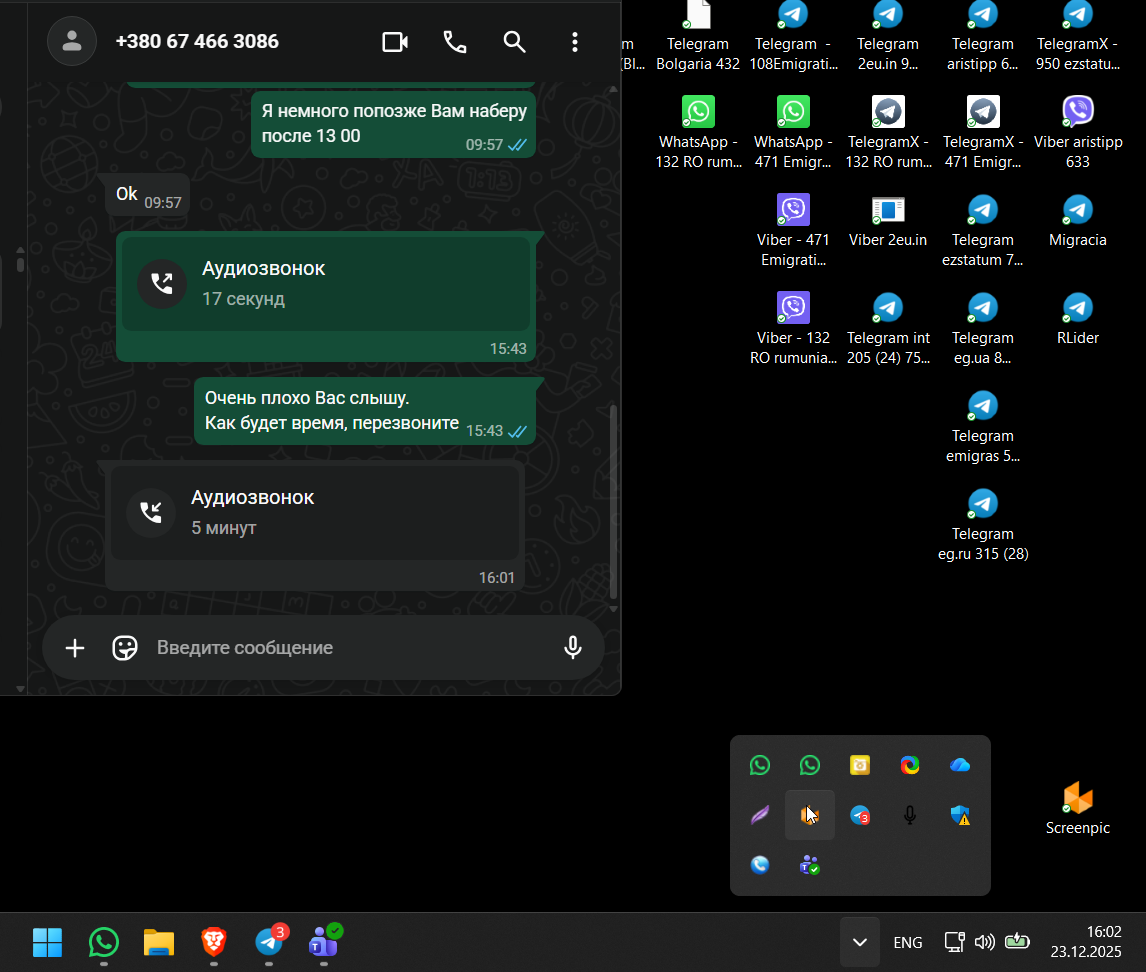Image resolution: width=1146 pixels, height=972 pixels.
Task: Open Telegram eg.ua desktop shortcut
Action: click(x=983, y=329)
